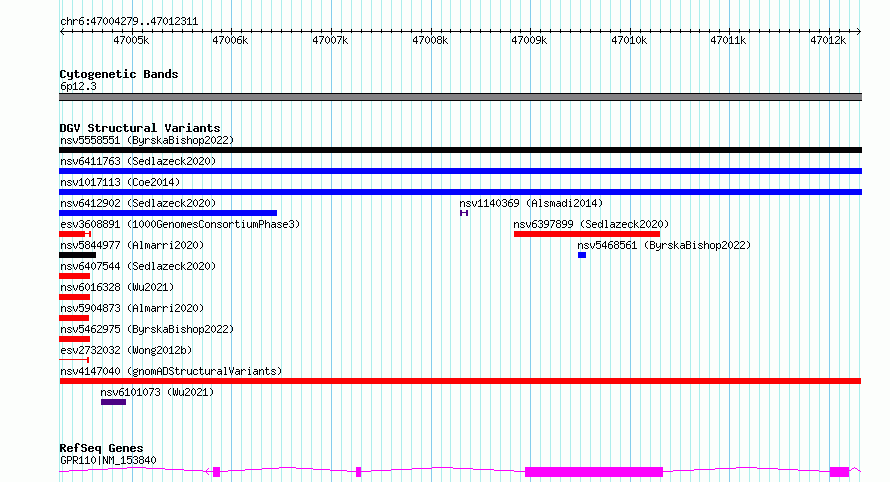890x482 pixels.
Task: Click the nsv1017113 blue variant bar
Action: point(460,192)
